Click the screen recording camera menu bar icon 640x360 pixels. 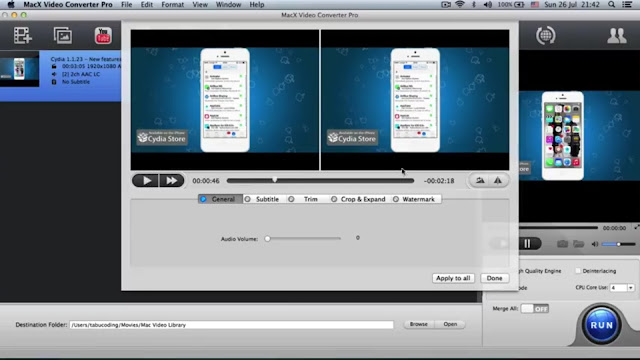click(446, 4)
